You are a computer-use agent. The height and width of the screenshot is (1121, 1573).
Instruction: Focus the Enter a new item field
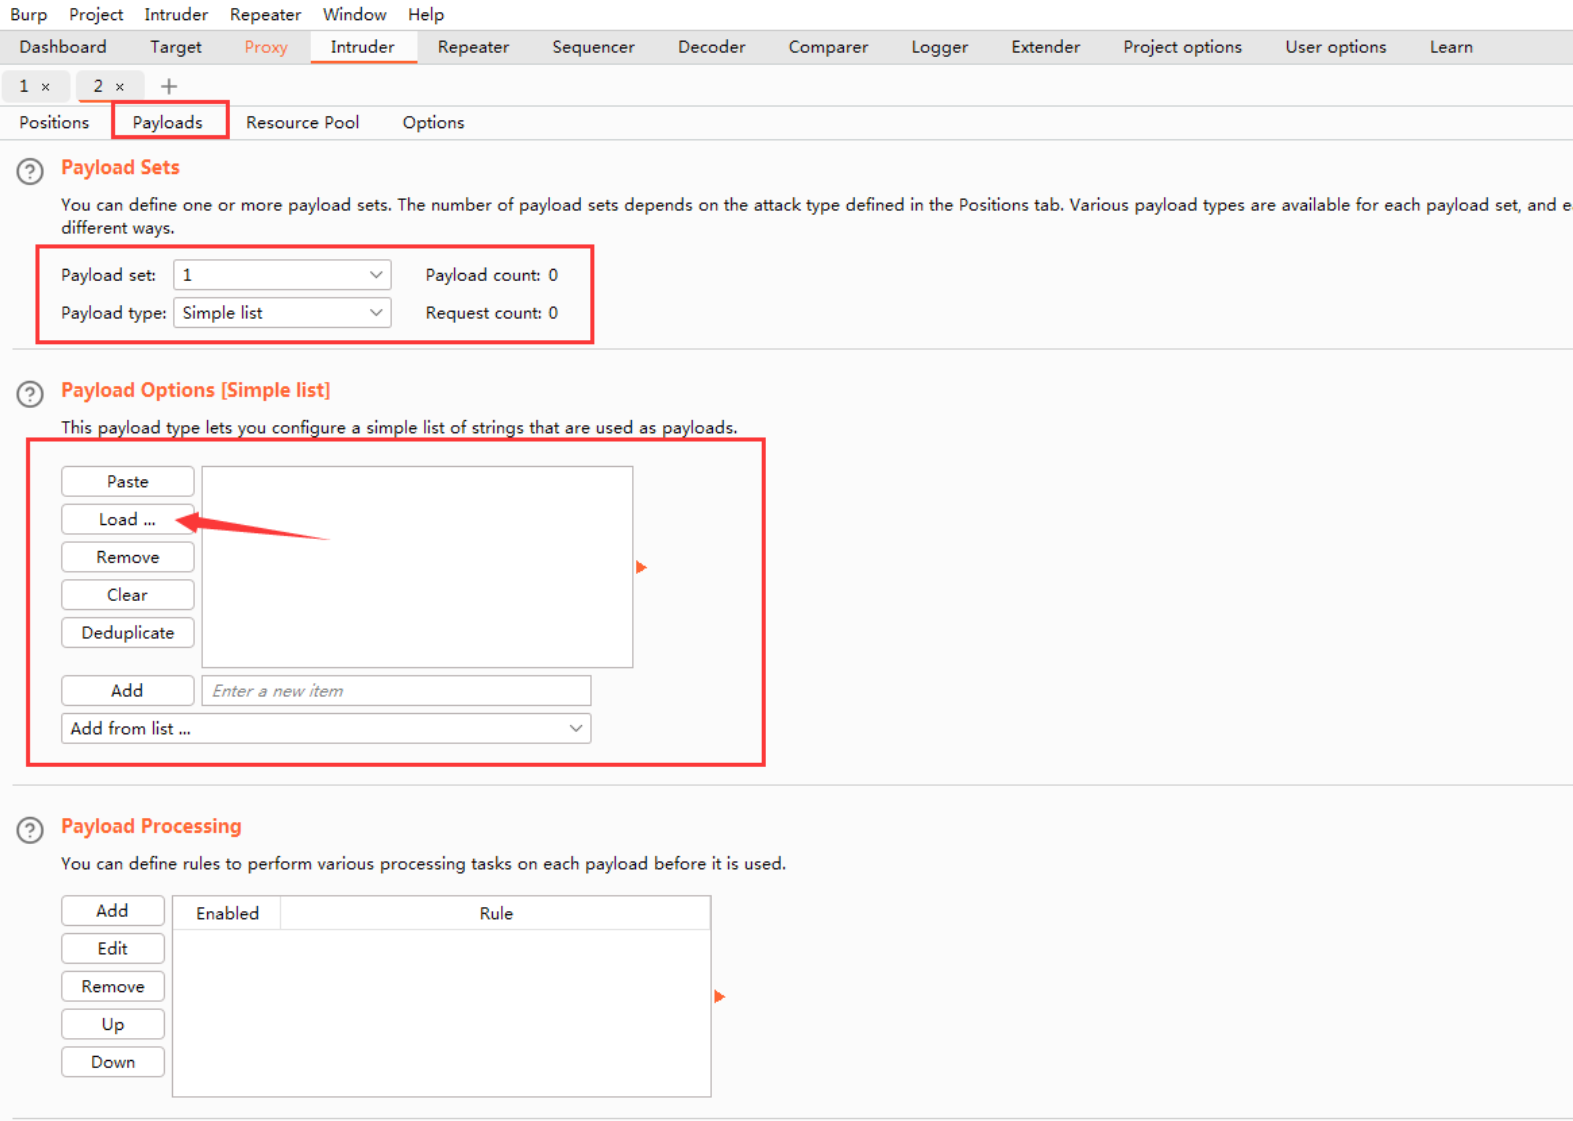pos(396,690)
